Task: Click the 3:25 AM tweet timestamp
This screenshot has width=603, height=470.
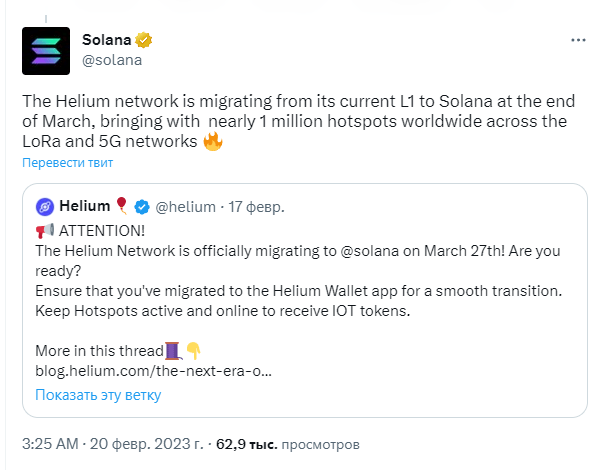Action: (x=50, y=444)
